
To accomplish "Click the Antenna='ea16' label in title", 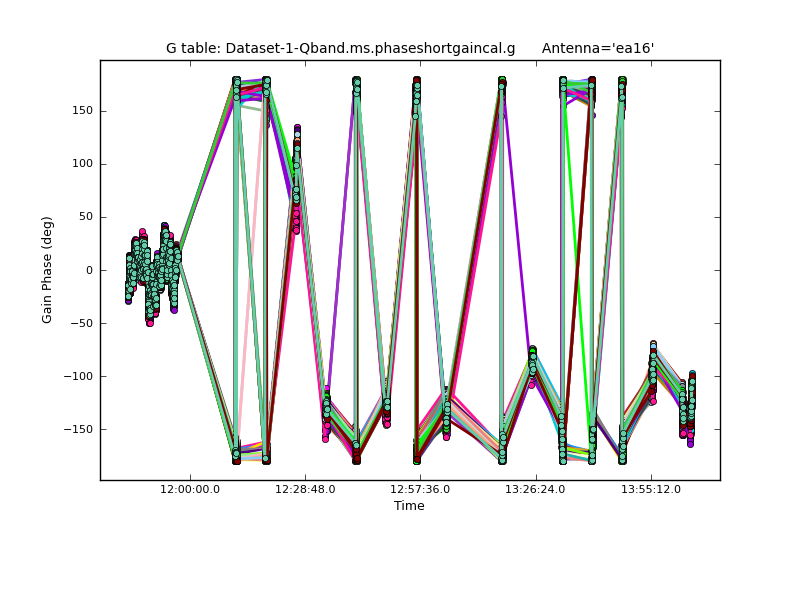I will [x=598, y=48].
